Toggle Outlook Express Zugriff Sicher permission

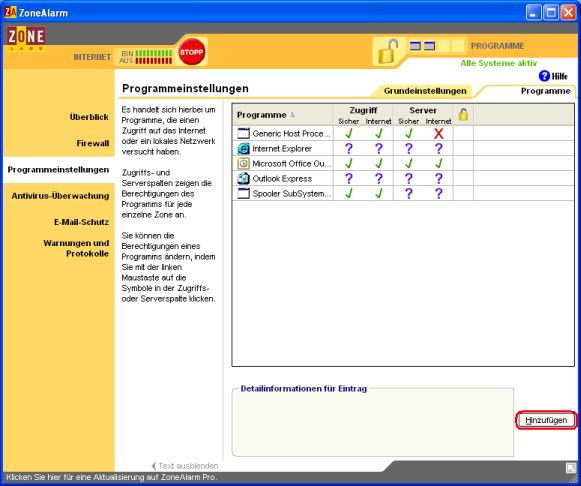(349, 179)
